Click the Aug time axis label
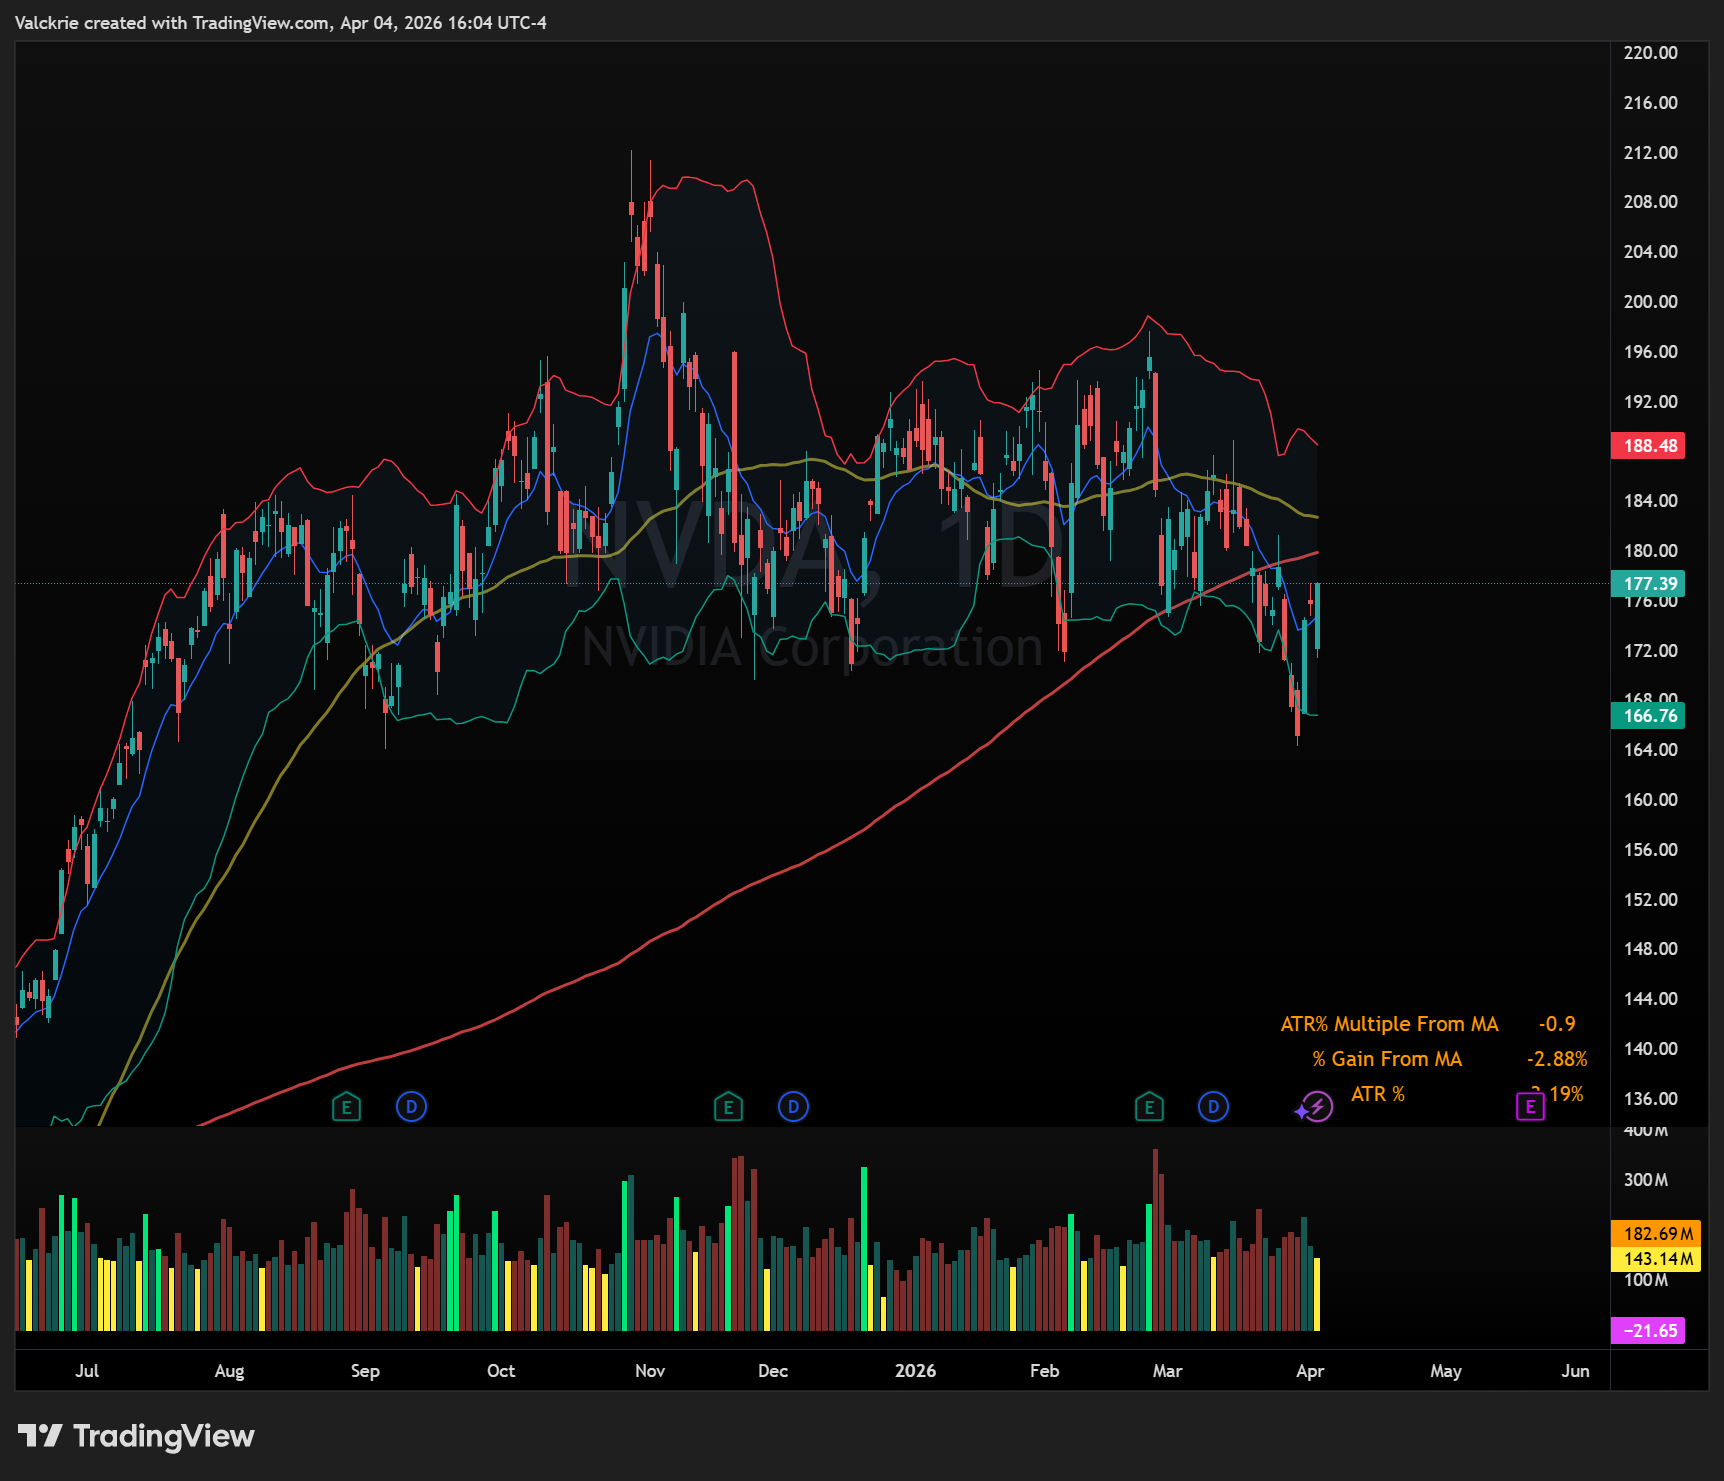 pyautogui.click(x=229, y=1371)
